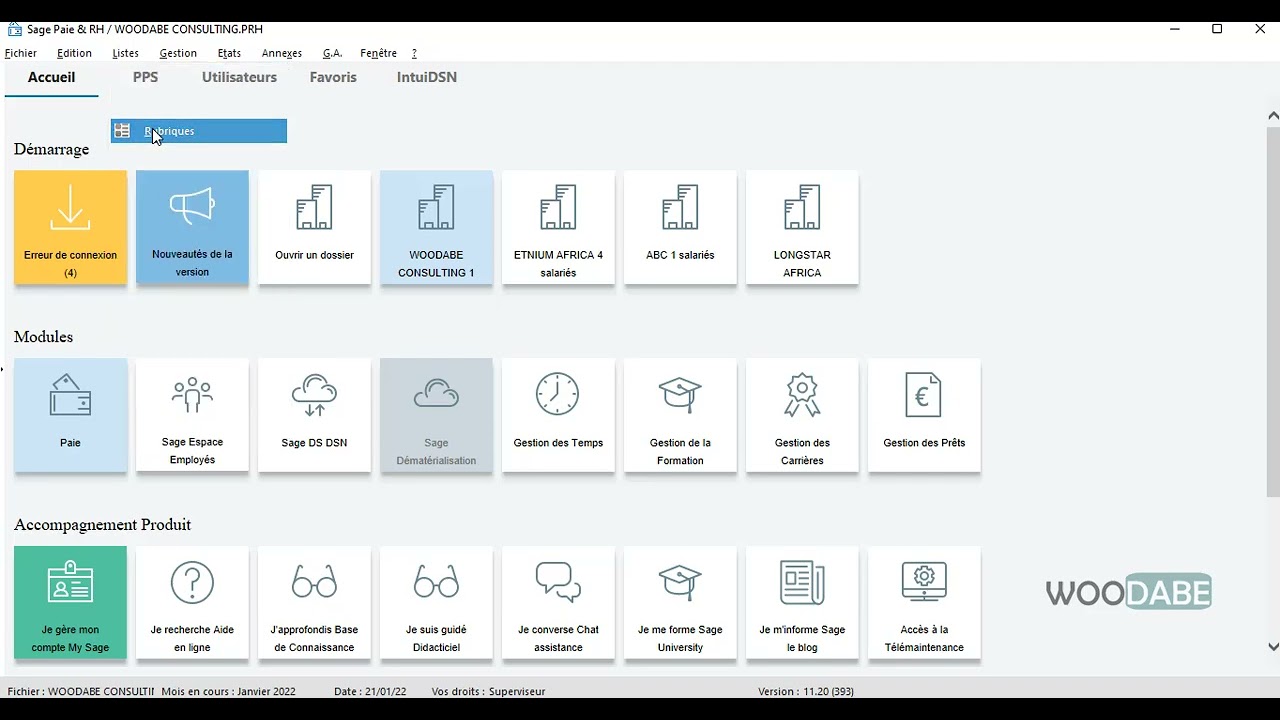Open ABC 1 salariés company tile
The width and height of the screenshot is (1280, 720).
click(680, 228)
